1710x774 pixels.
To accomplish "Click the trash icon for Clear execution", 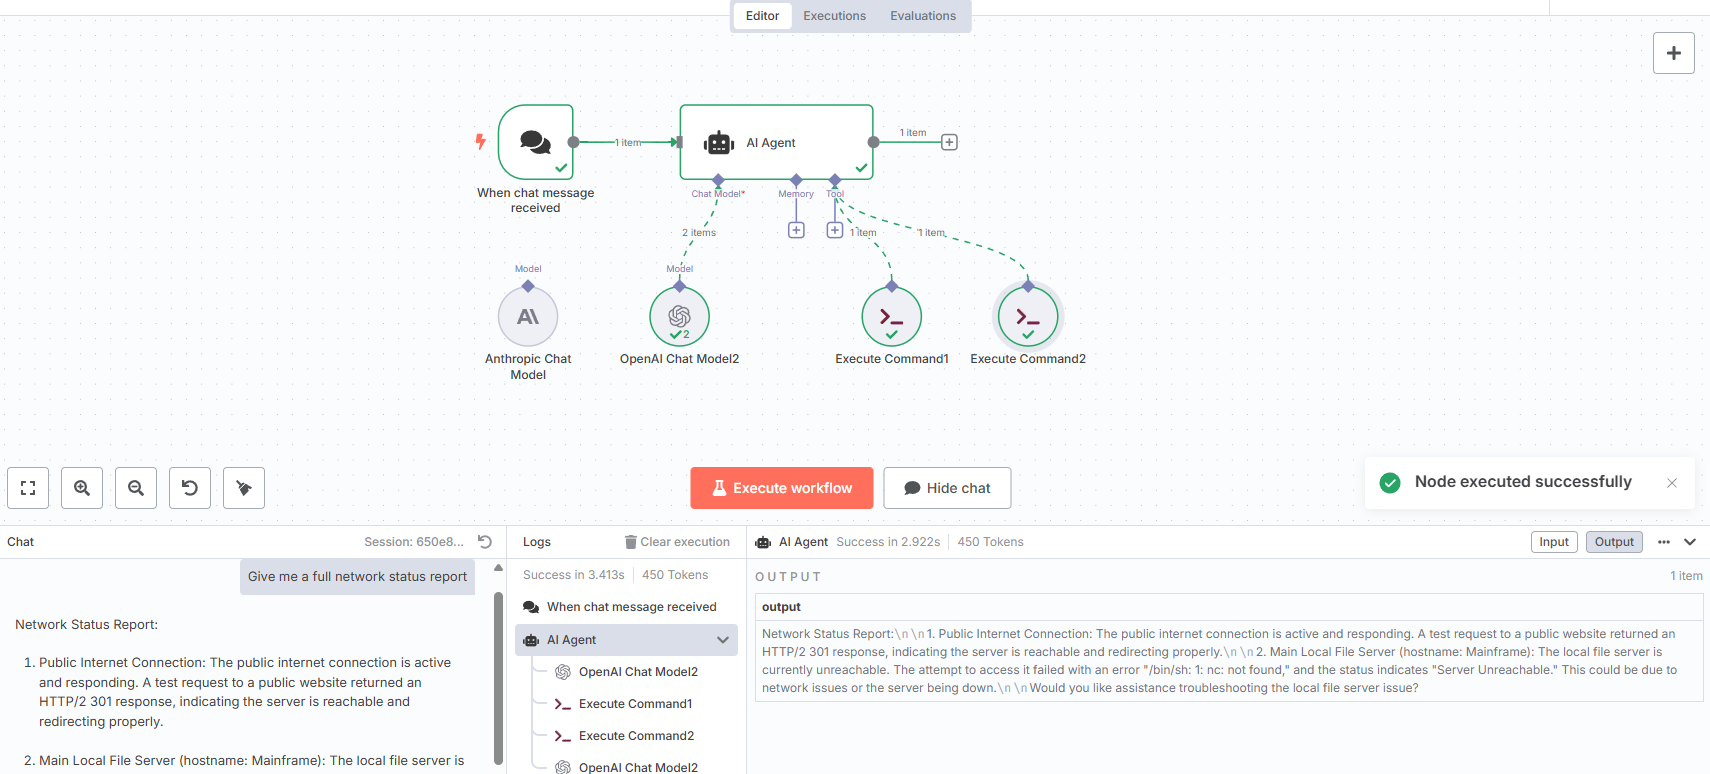I will pos(631,542).
